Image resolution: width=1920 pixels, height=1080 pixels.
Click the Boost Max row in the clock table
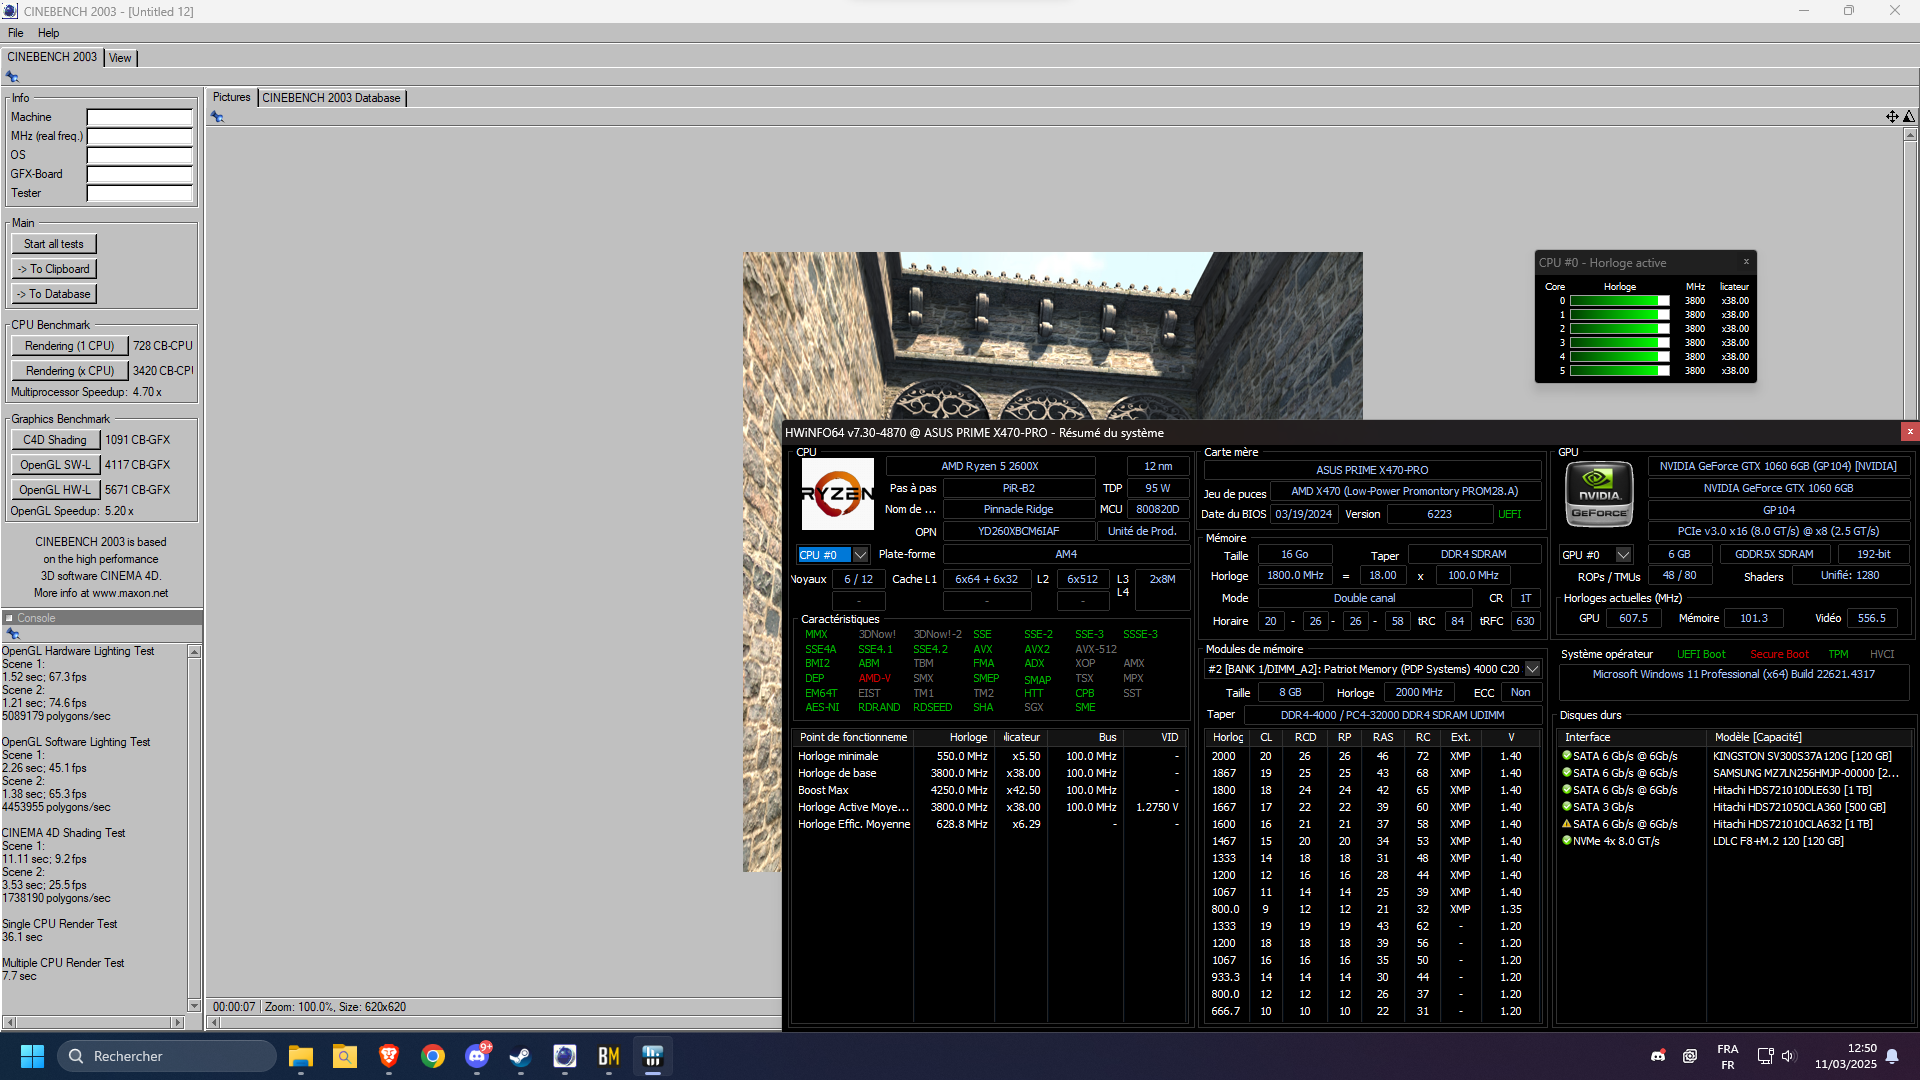(x=990, y=790)
